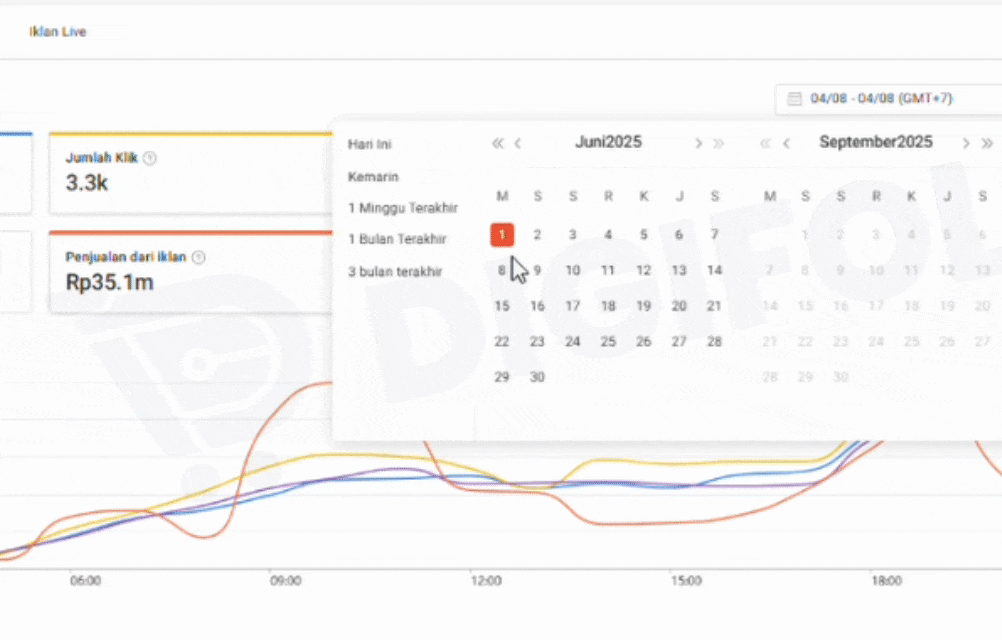1002x640 pixels.
Task: Advance September2025 calendar to next month
Action: tap(966, 143)
